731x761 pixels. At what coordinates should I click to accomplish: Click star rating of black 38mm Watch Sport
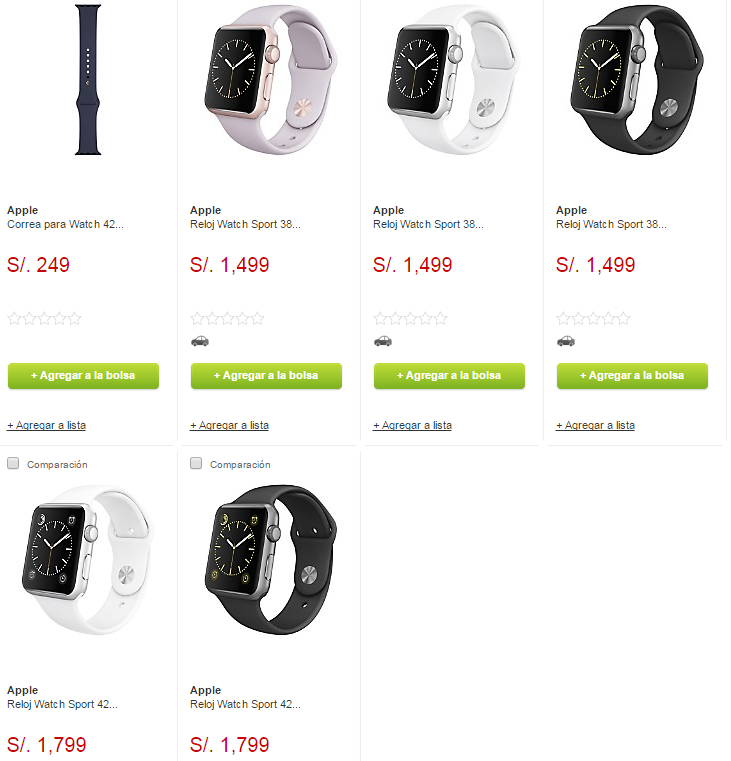pyautogui.click(x=593, y=318)
